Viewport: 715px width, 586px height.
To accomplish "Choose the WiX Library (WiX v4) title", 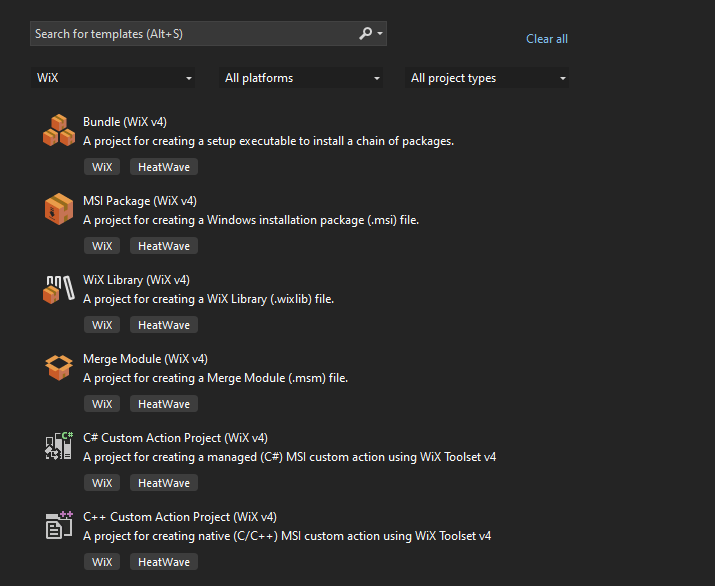I will pyautogui.click(x=136, y=280).
